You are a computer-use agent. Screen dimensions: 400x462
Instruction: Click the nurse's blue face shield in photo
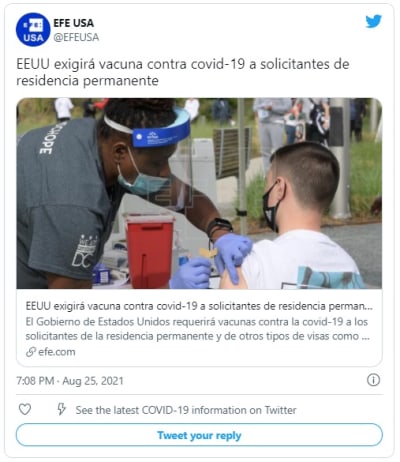(157, 130)
